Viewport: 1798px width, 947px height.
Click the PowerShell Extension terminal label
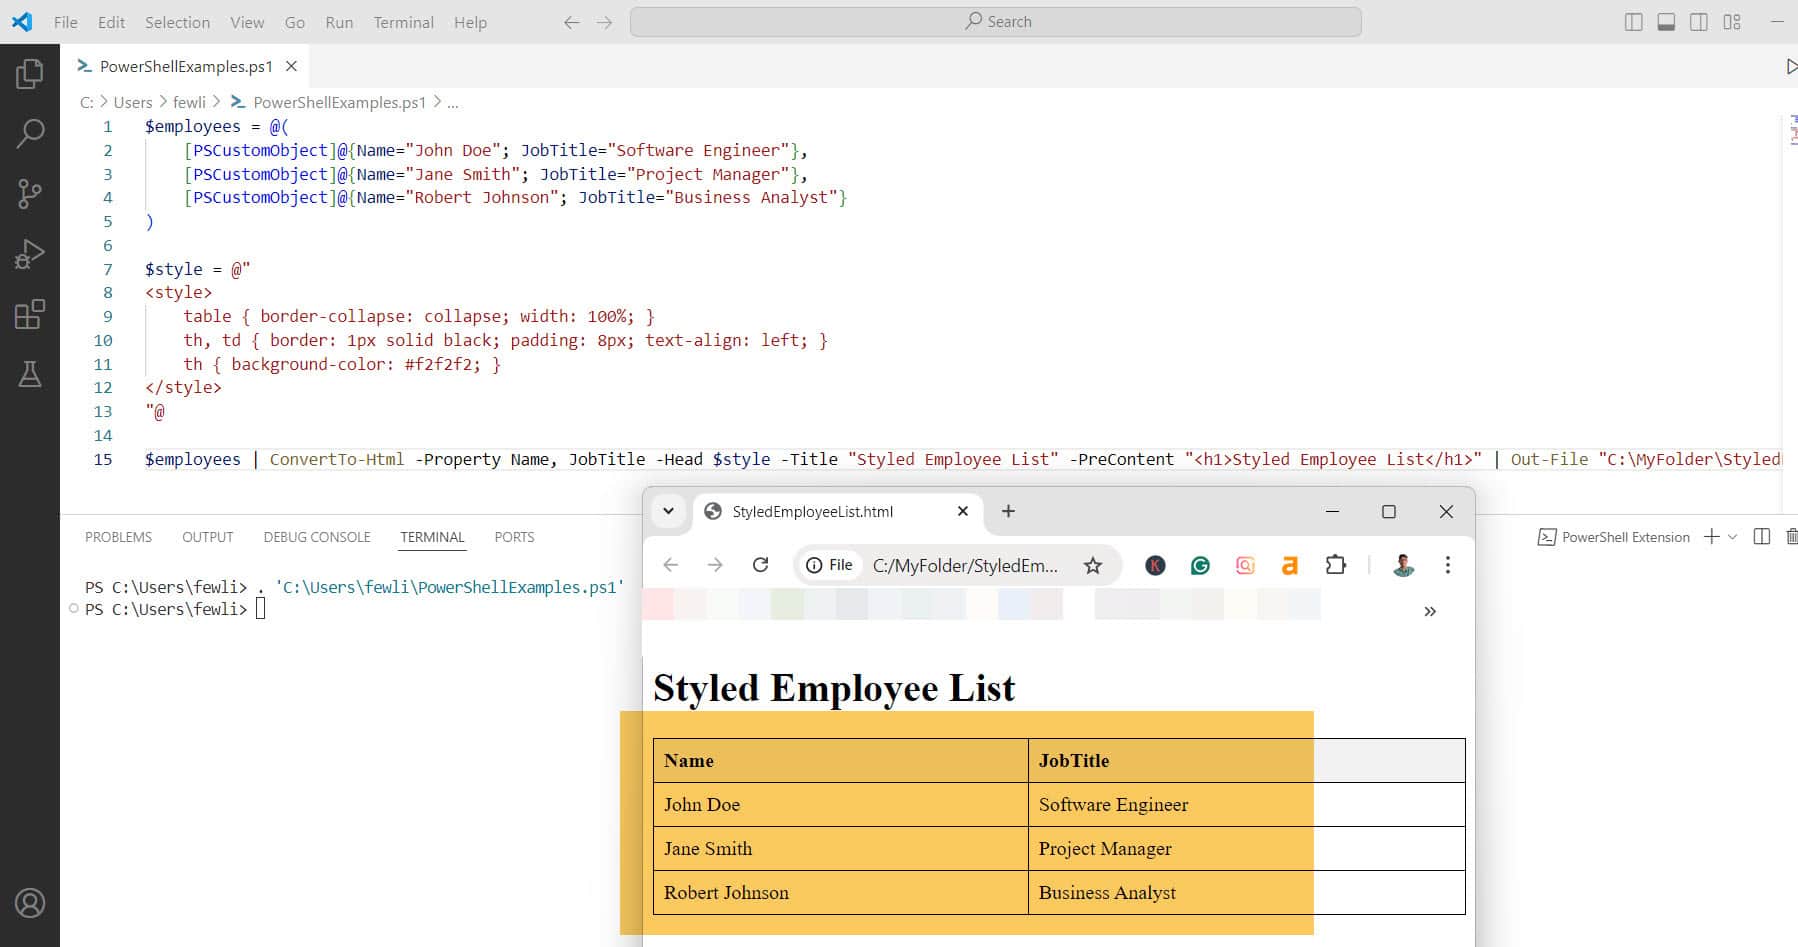[x=1613, y=537]
